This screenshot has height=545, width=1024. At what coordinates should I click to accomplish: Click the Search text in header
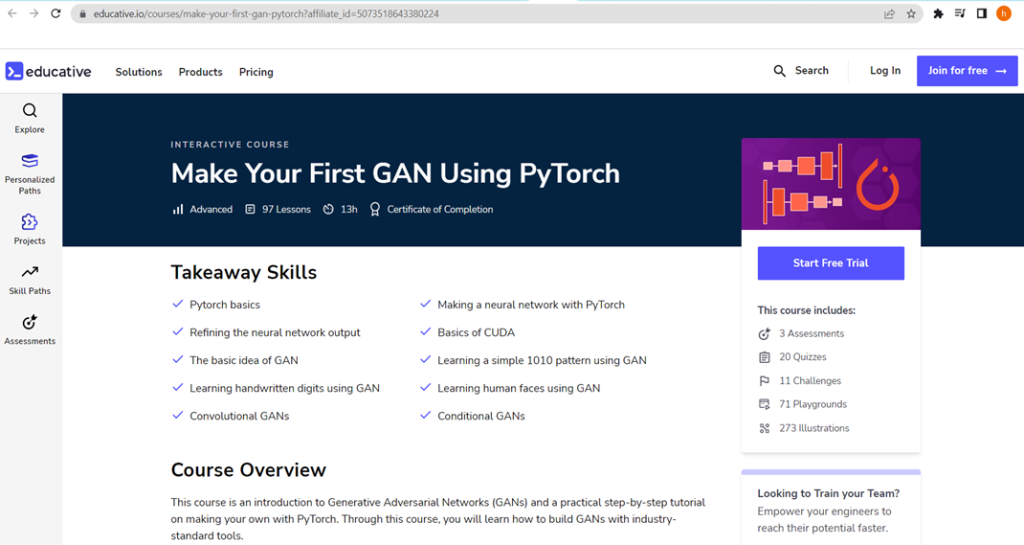point(811,70)
